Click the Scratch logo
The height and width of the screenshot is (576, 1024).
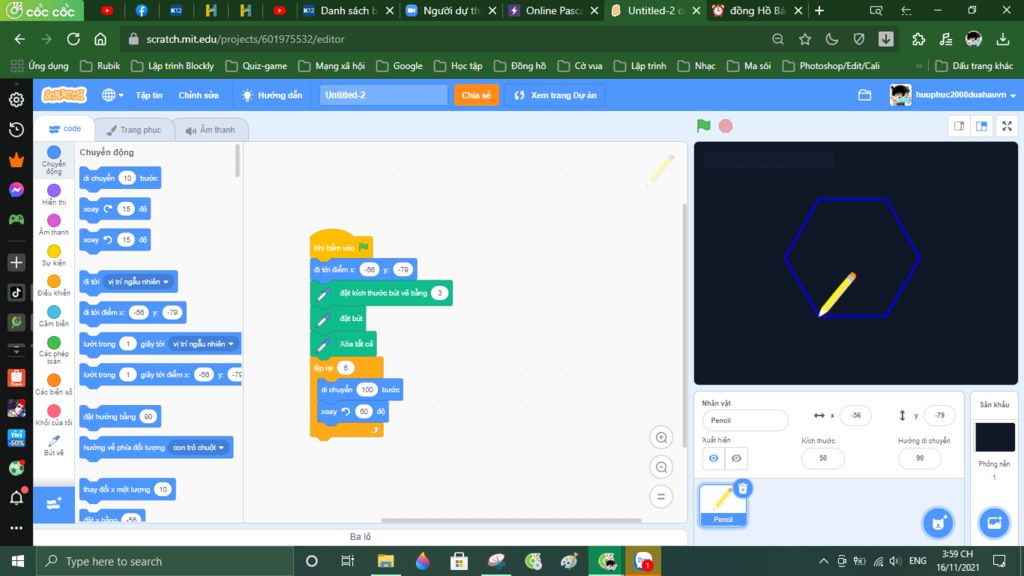(x=63, y=95)
